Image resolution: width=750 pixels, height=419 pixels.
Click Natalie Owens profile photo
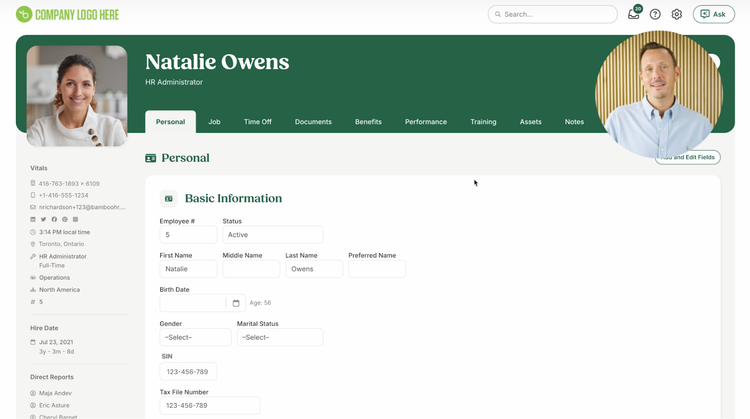(x=77, y=96)
